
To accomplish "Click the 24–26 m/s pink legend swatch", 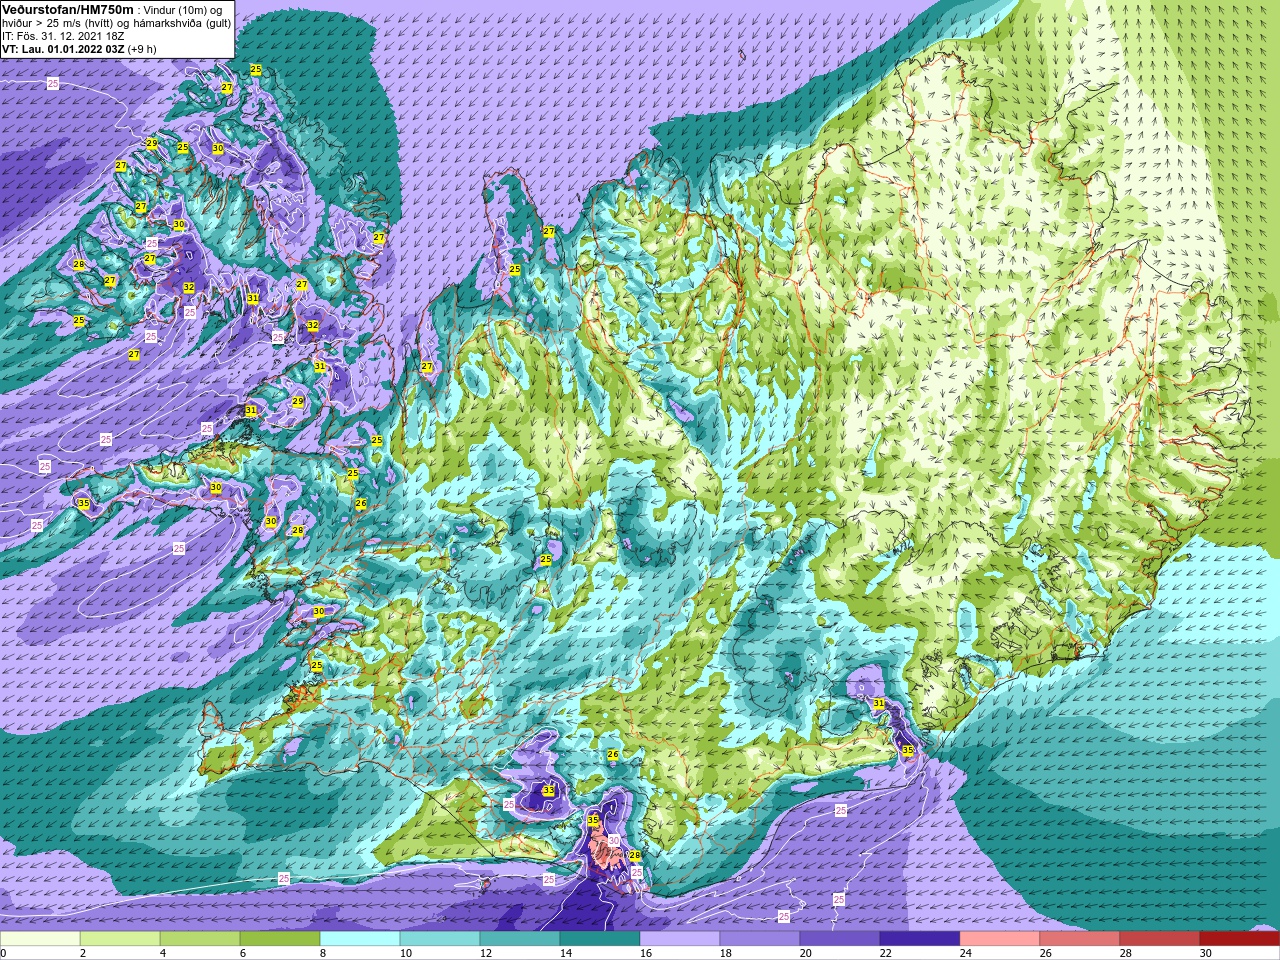I will [x=1000, y=938].
